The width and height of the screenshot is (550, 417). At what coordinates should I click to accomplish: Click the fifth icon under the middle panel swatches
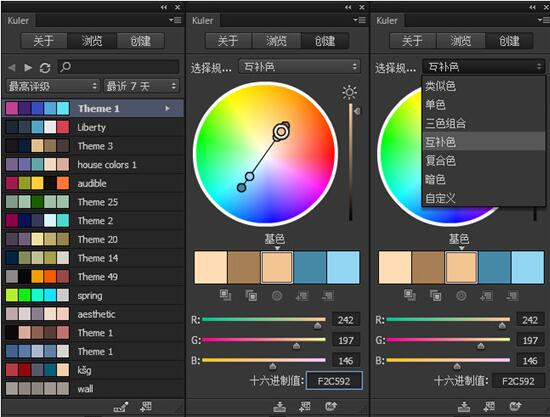[328, 296]
